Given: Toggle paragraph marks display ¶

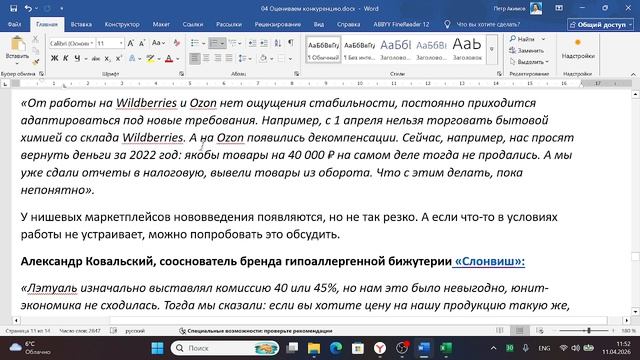Looking at the screenshot, I should tap(291, 43).
